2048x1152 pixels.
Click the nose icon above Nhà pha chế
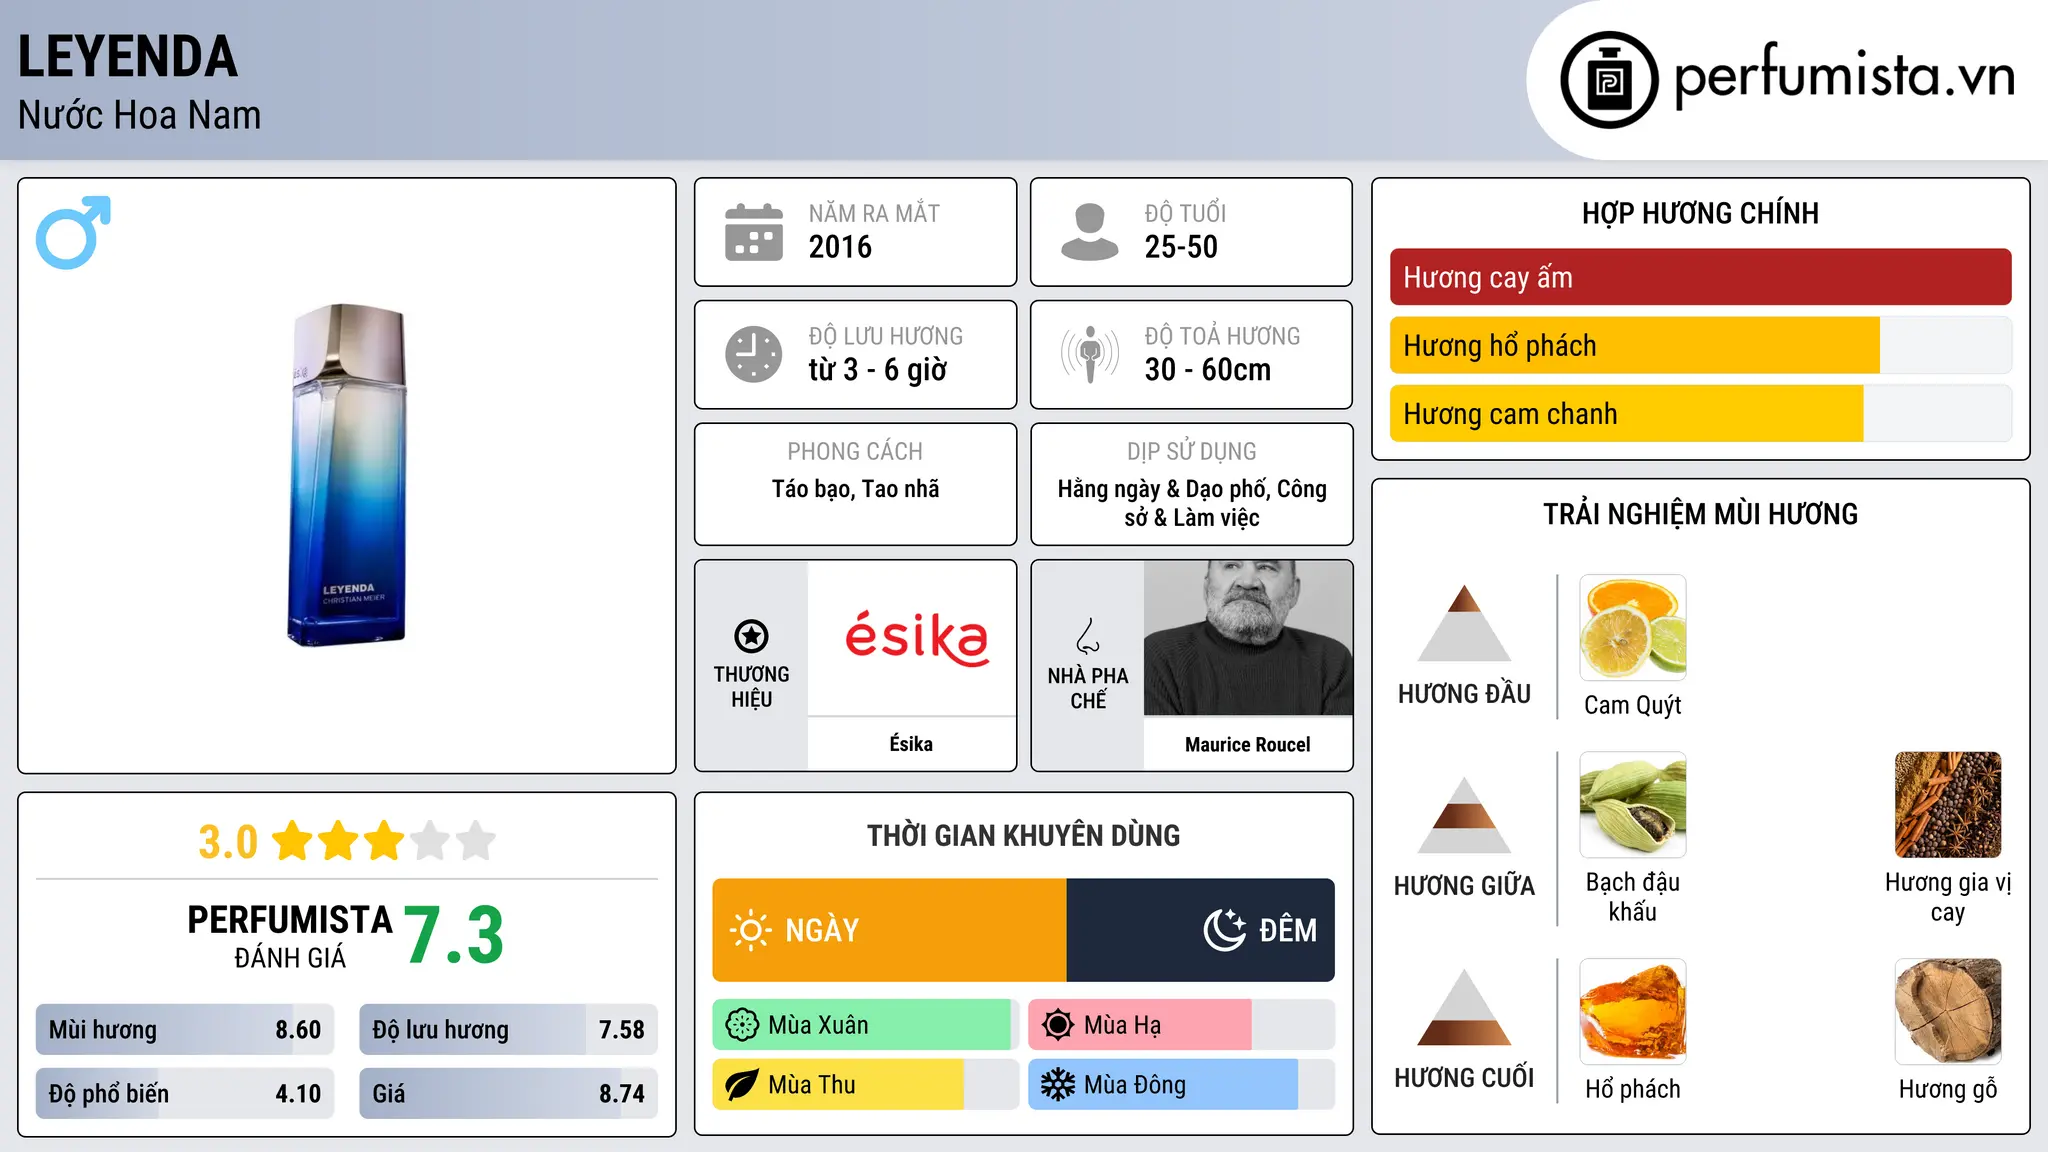pos(1088,636)
